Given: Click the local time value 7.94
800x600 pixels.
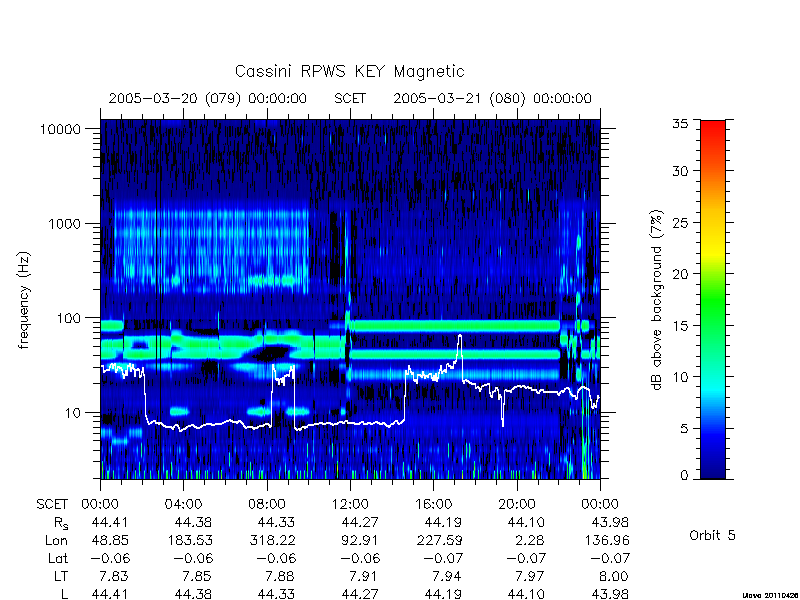Looking at the screenshot, I should (446, 577).
